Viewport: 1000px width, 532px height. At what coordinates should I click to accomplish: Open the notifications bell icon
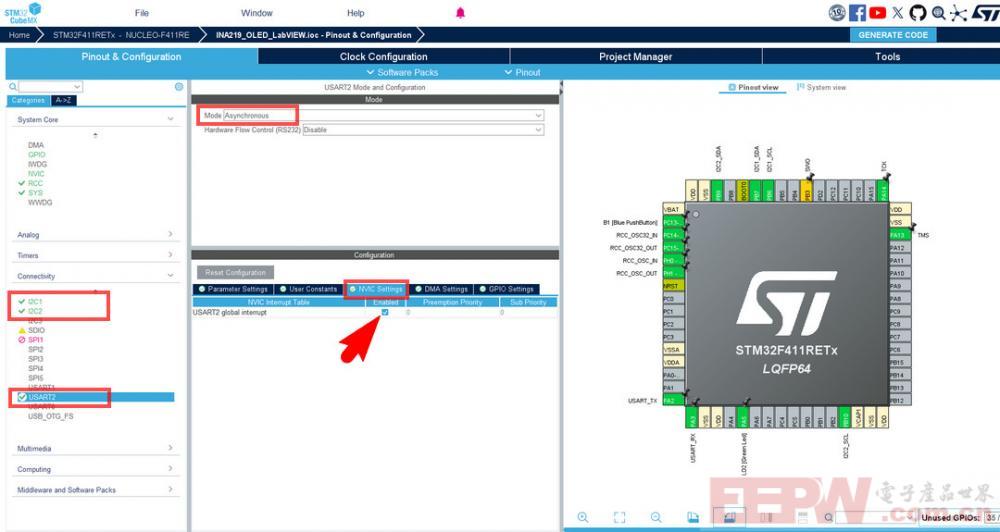[x=460, y=13]
